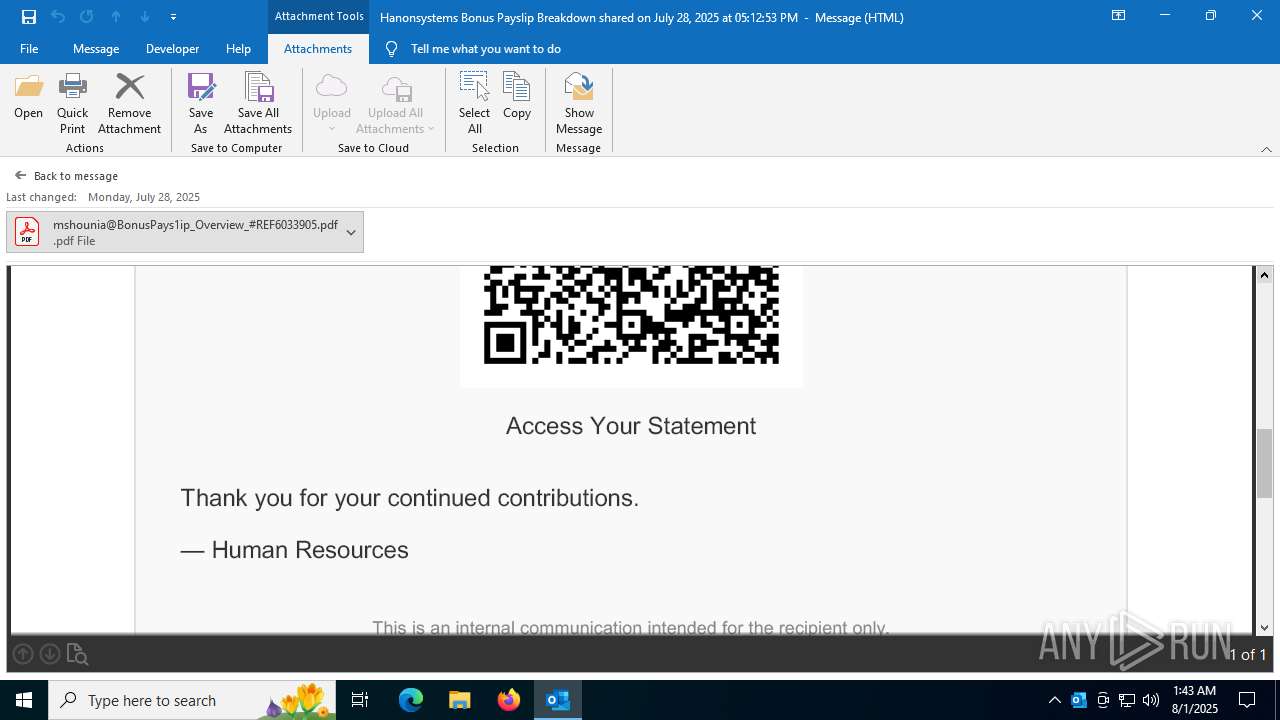The width and height of the screenshot is (1280, 720).
Task: Click Upload All Attachments button
Action: click(395, 103)
